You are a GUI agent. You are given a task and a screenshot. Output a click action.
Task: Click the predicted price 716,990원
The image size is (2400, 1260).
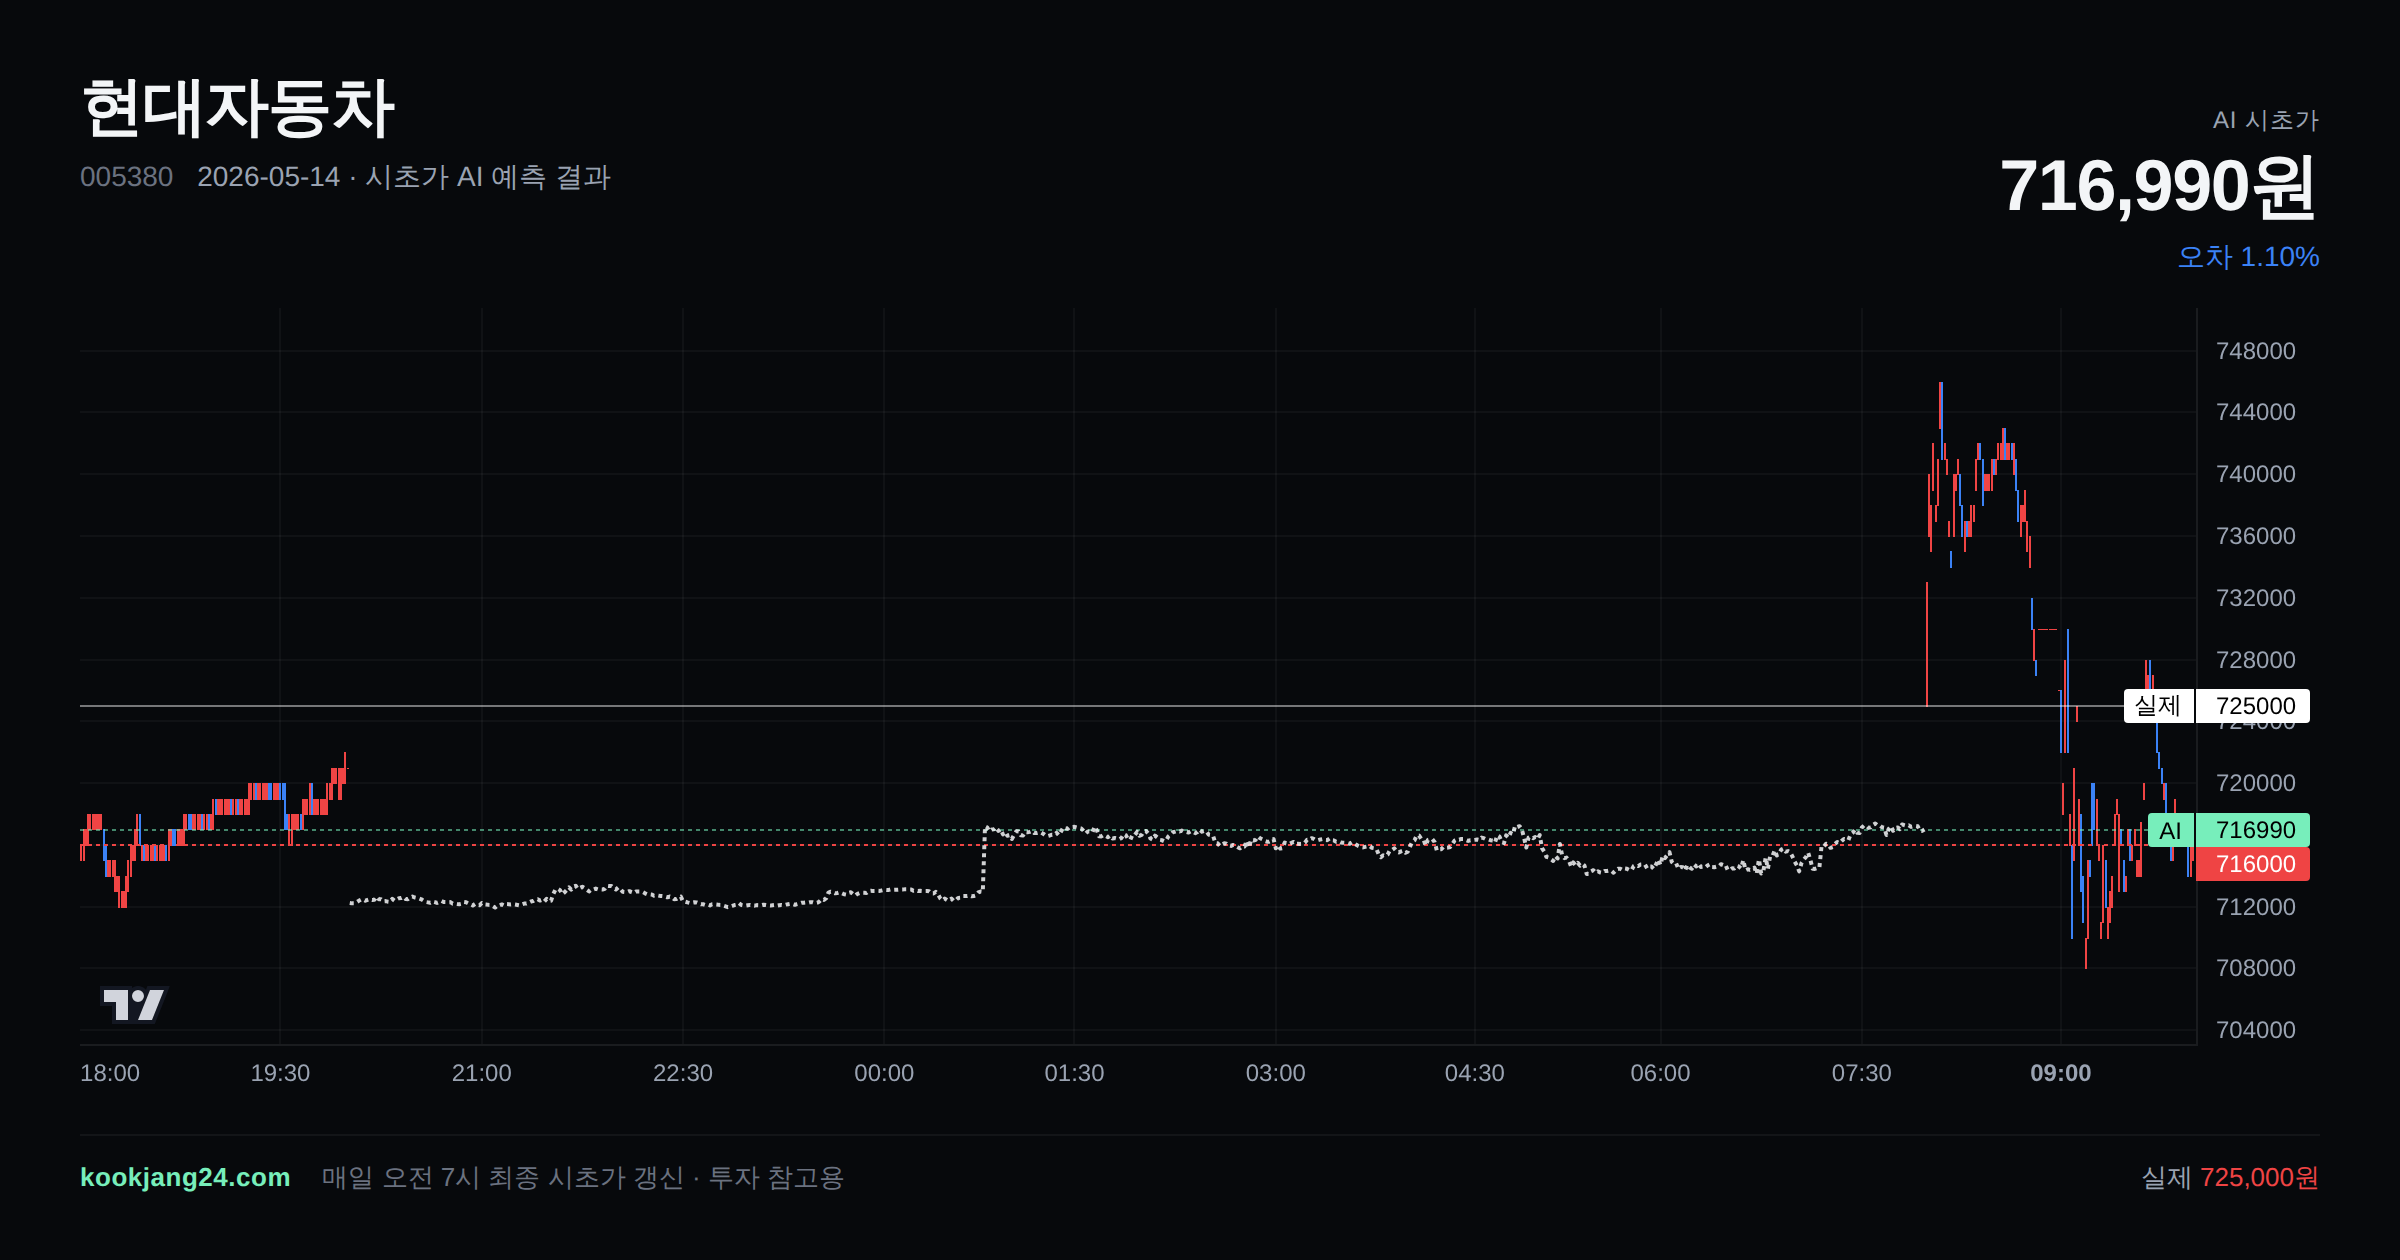coord(2158,187)
